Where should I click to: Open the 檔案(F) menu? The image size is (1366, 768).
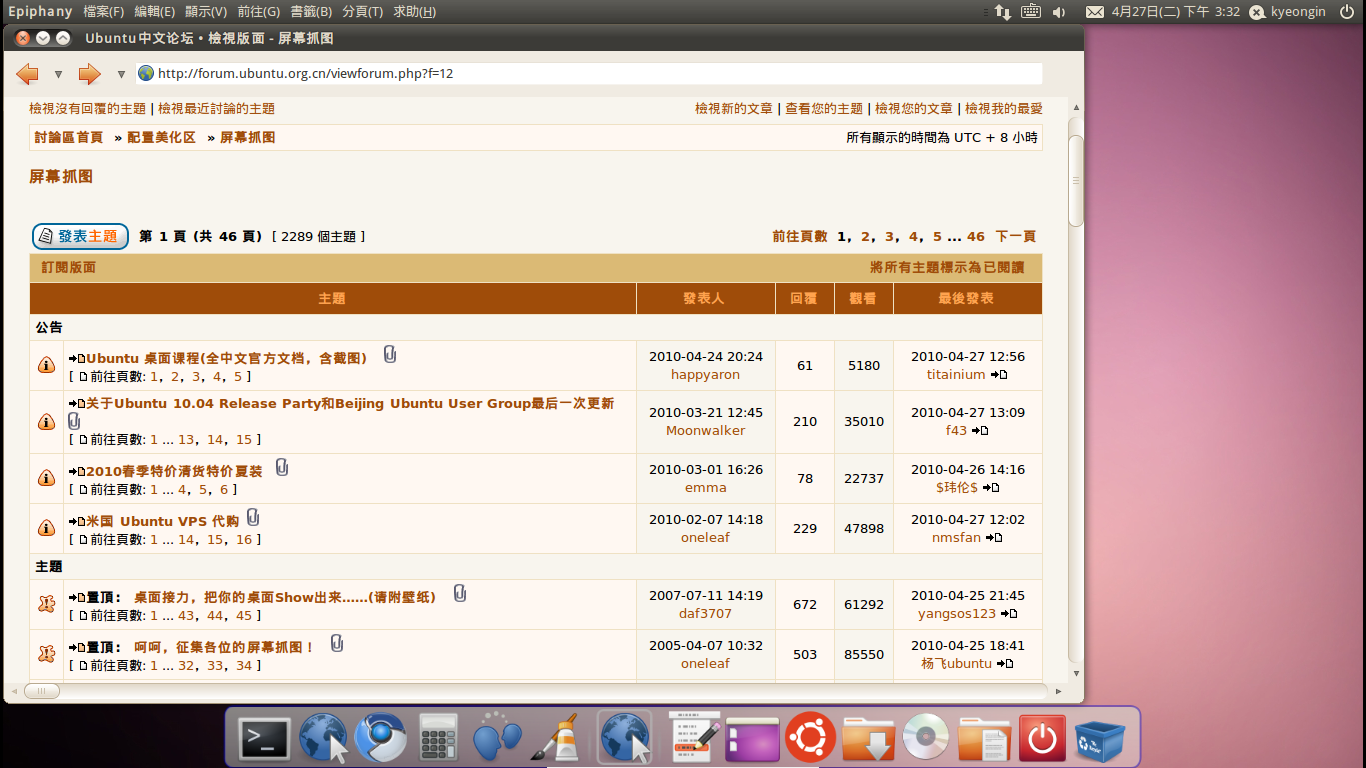click(x=104, y=12)
